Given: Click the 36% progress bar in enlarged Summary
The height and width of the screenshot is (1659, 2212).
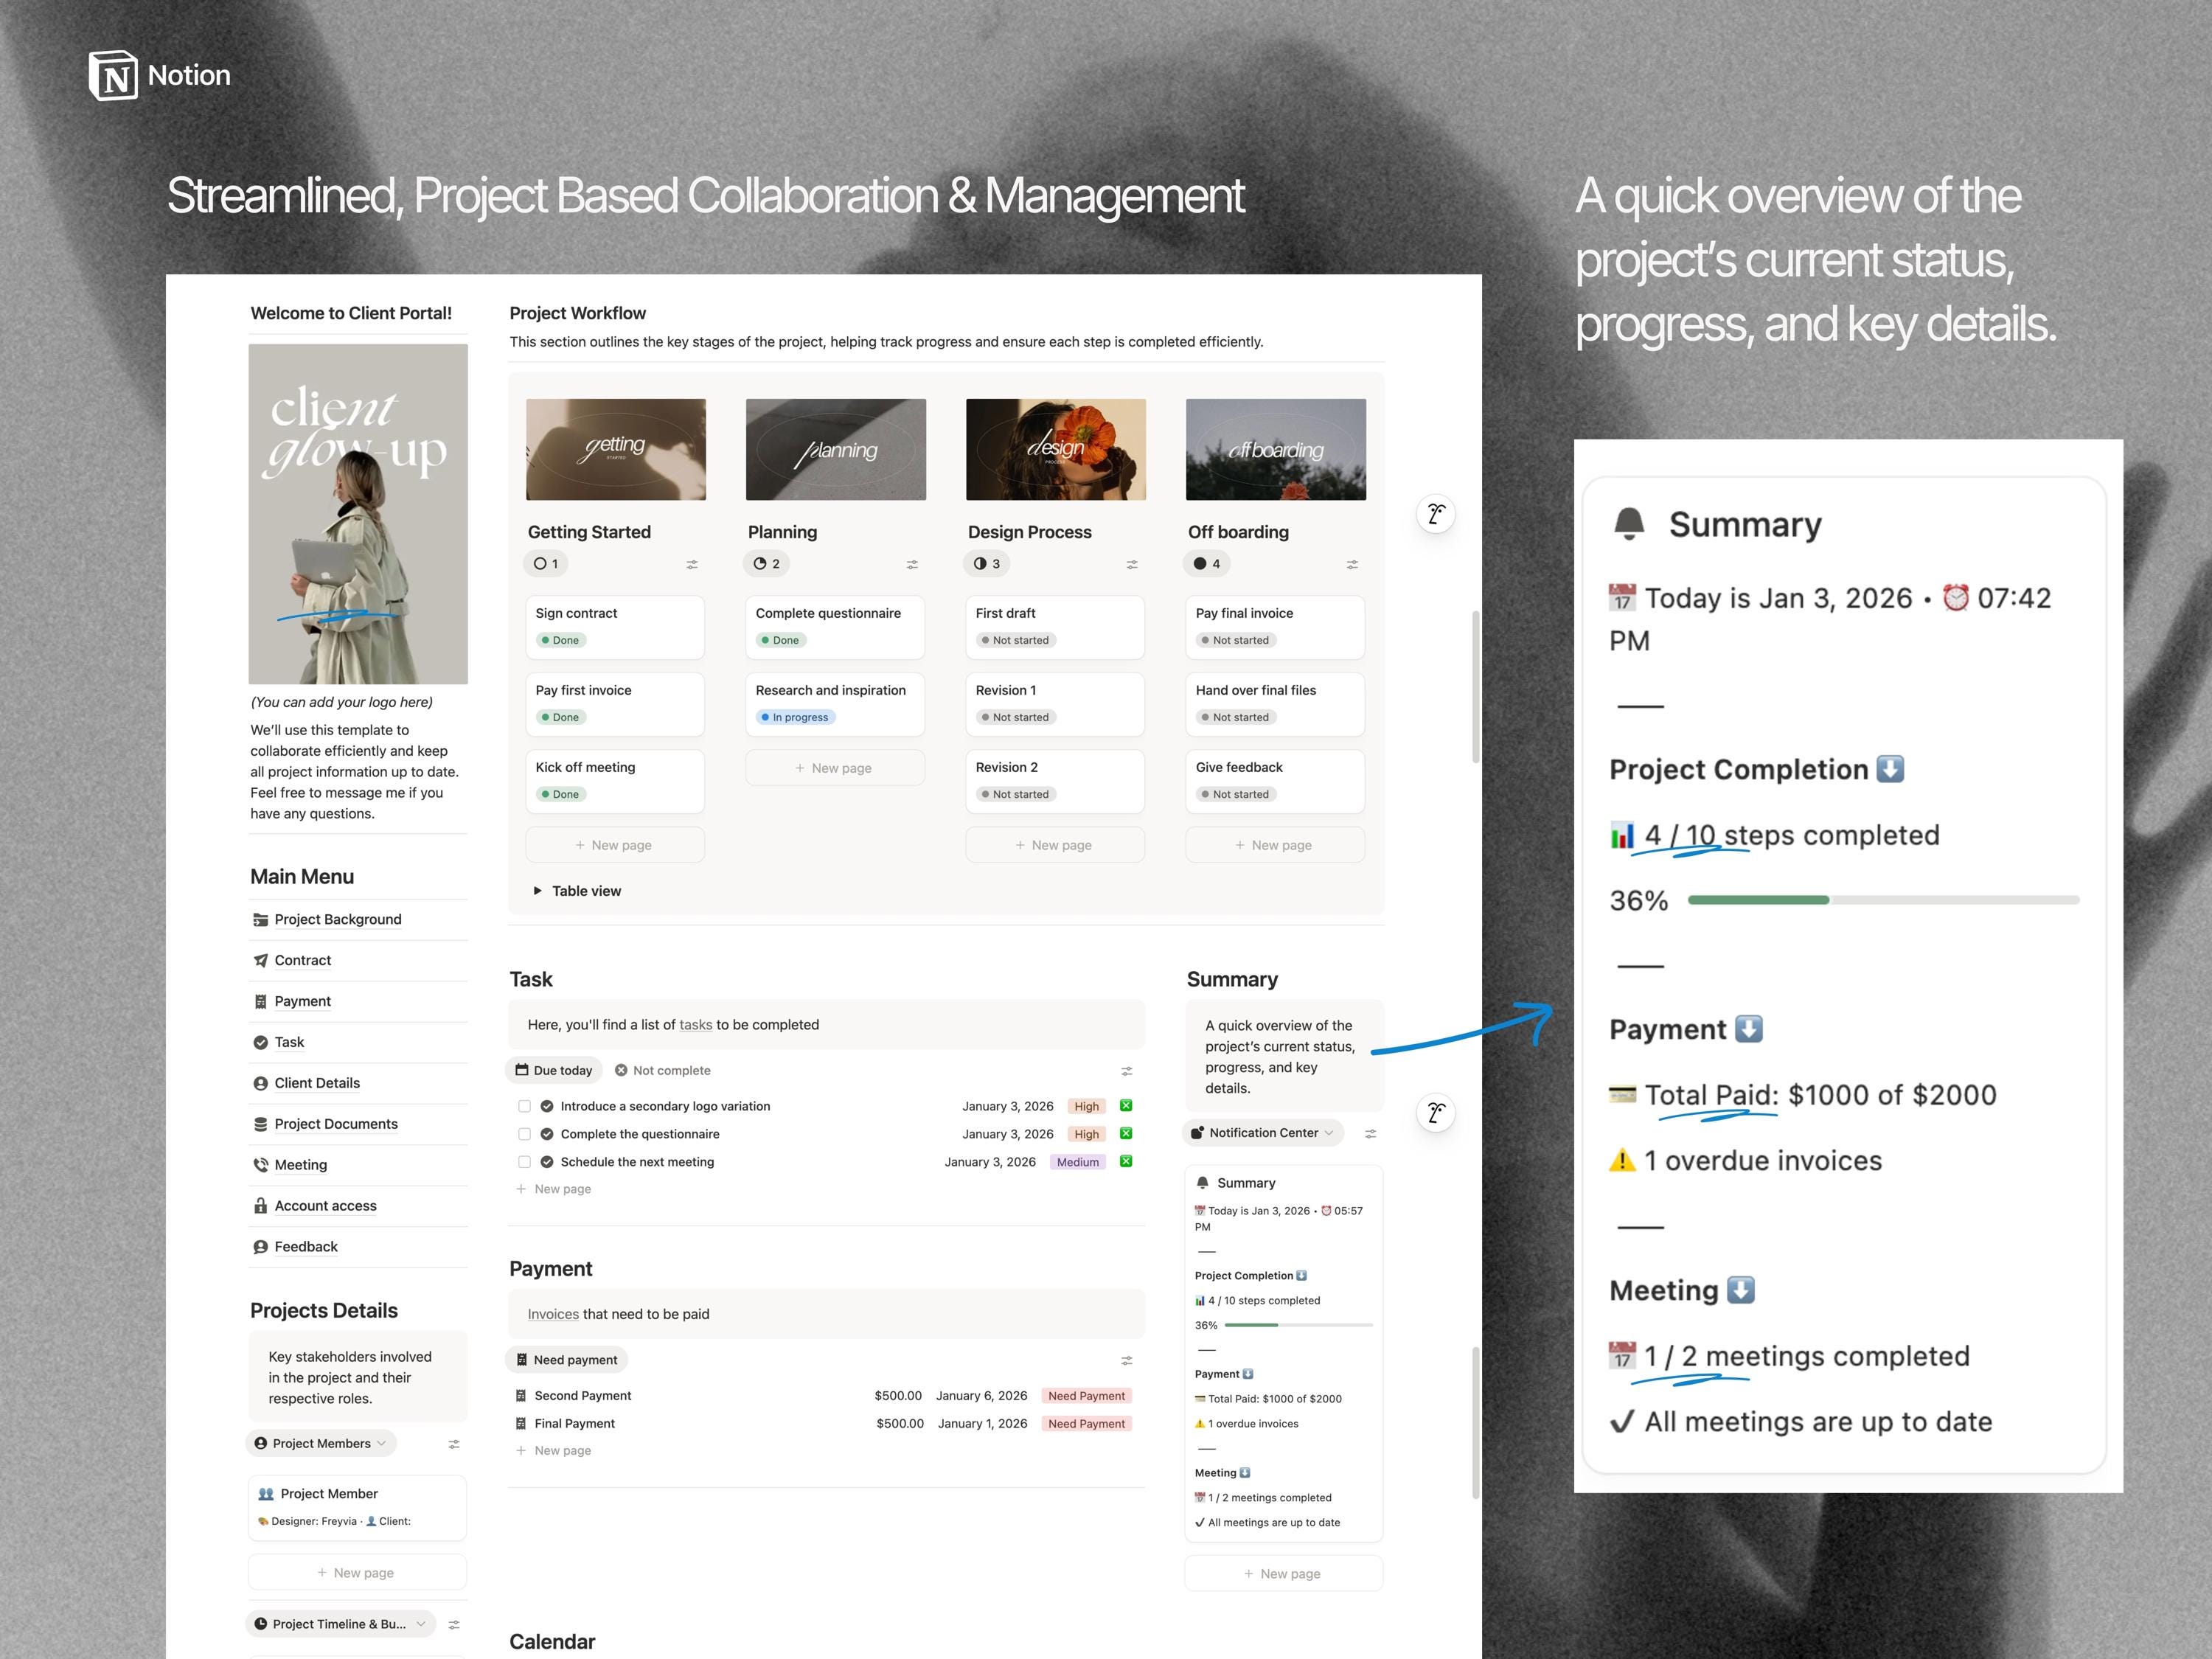Looking at the screenshot, I should [x=1883, y=900].
